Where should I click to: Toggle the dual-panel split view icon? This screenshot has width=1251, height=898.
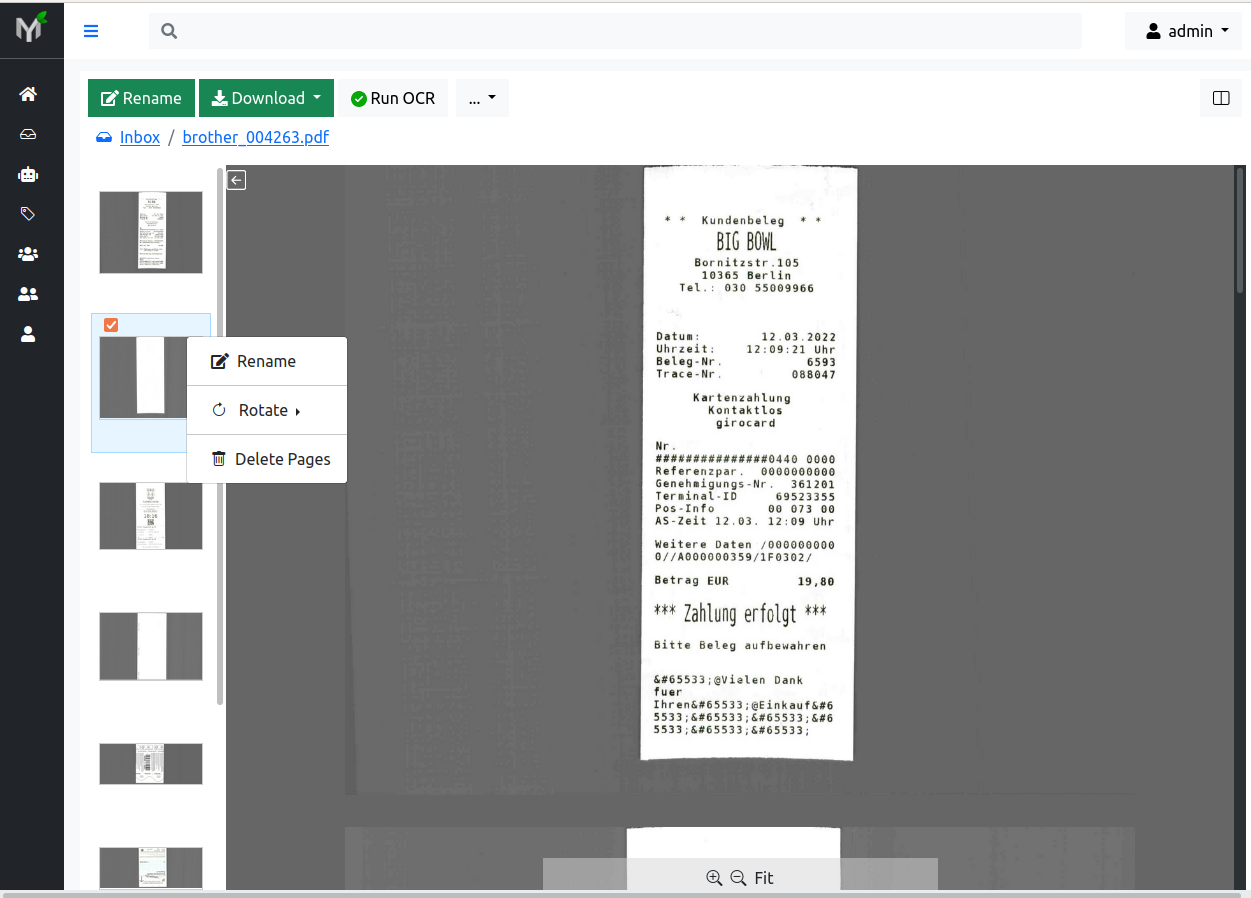[x=1221, y=98]
